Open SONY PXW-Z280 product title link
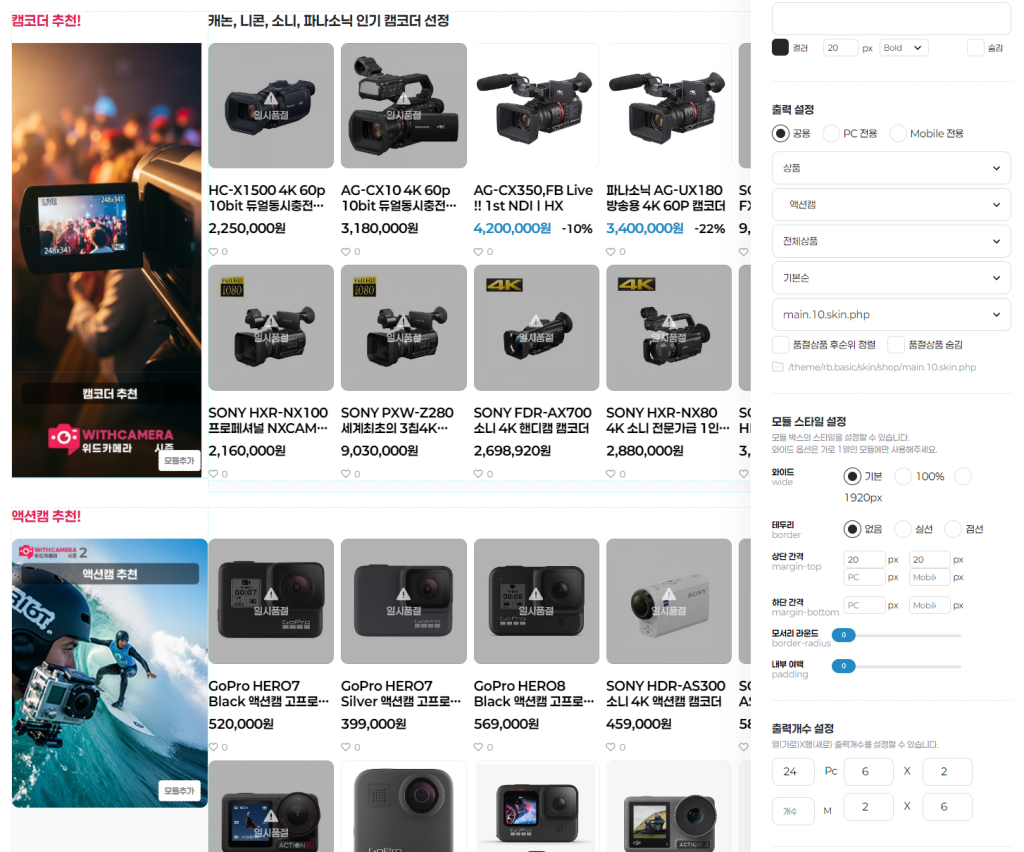Image resolution: width=1024 pixels, height=852 pixels. pyautogui.click(x=397, y=420)
